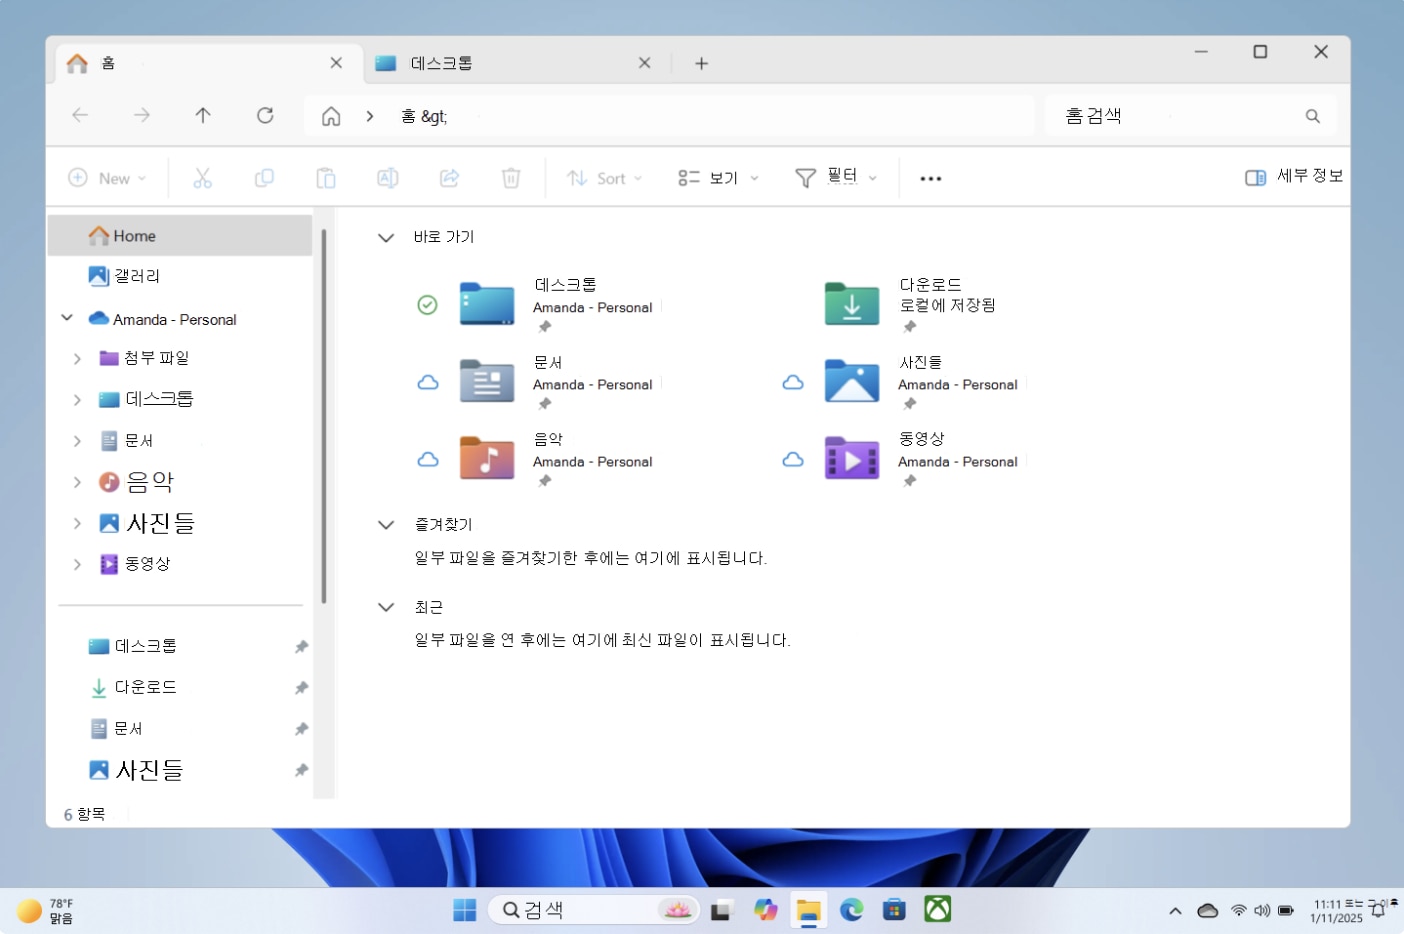Click the Delete trash icon
The height and width of the screenshot is (934, 1404).
(511, 177)
